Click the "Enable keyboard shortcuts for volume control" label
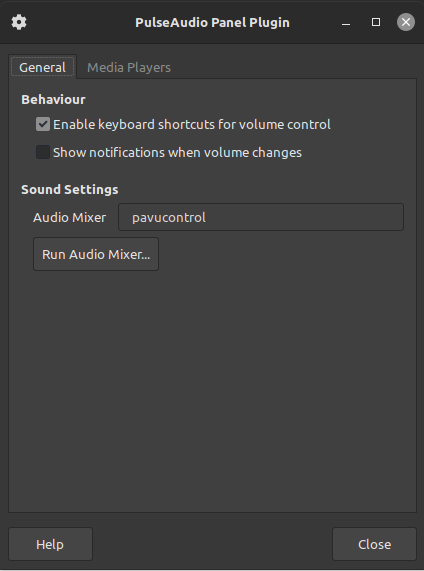The width and height of the screenshot is (424, 571). [x=192, y=125]
